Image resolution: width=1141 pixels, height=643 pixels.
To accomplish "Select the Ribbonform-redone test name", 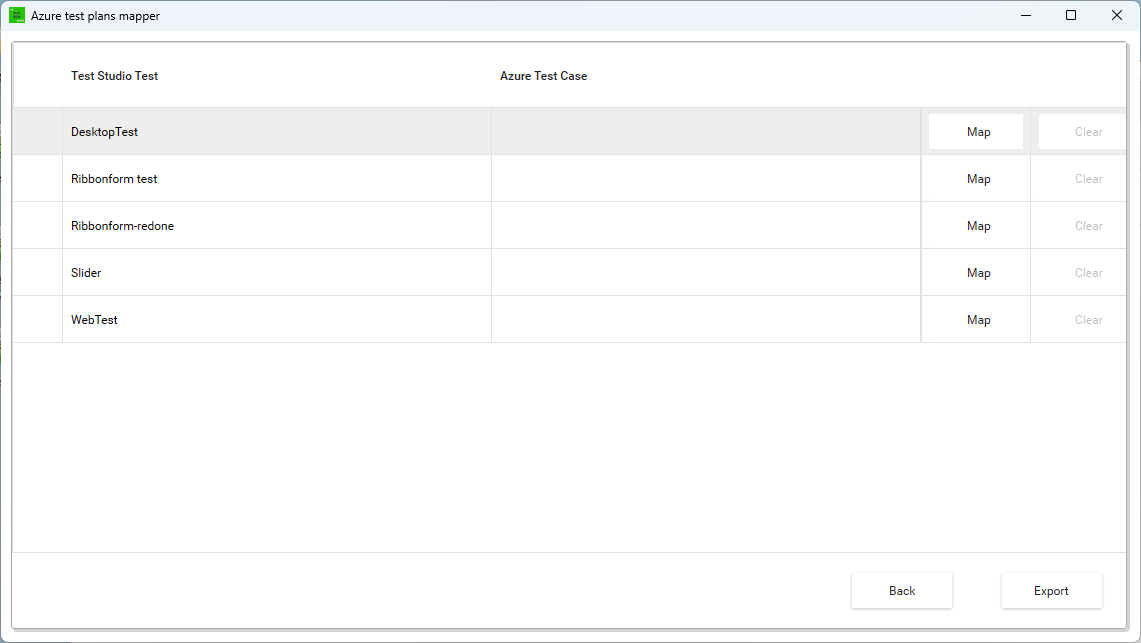I will click(122, 225).
